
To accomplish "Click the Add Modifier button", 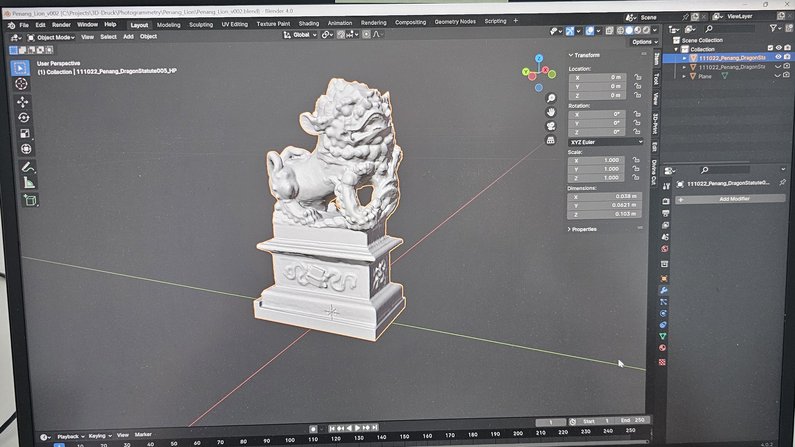I will point(734,199).
